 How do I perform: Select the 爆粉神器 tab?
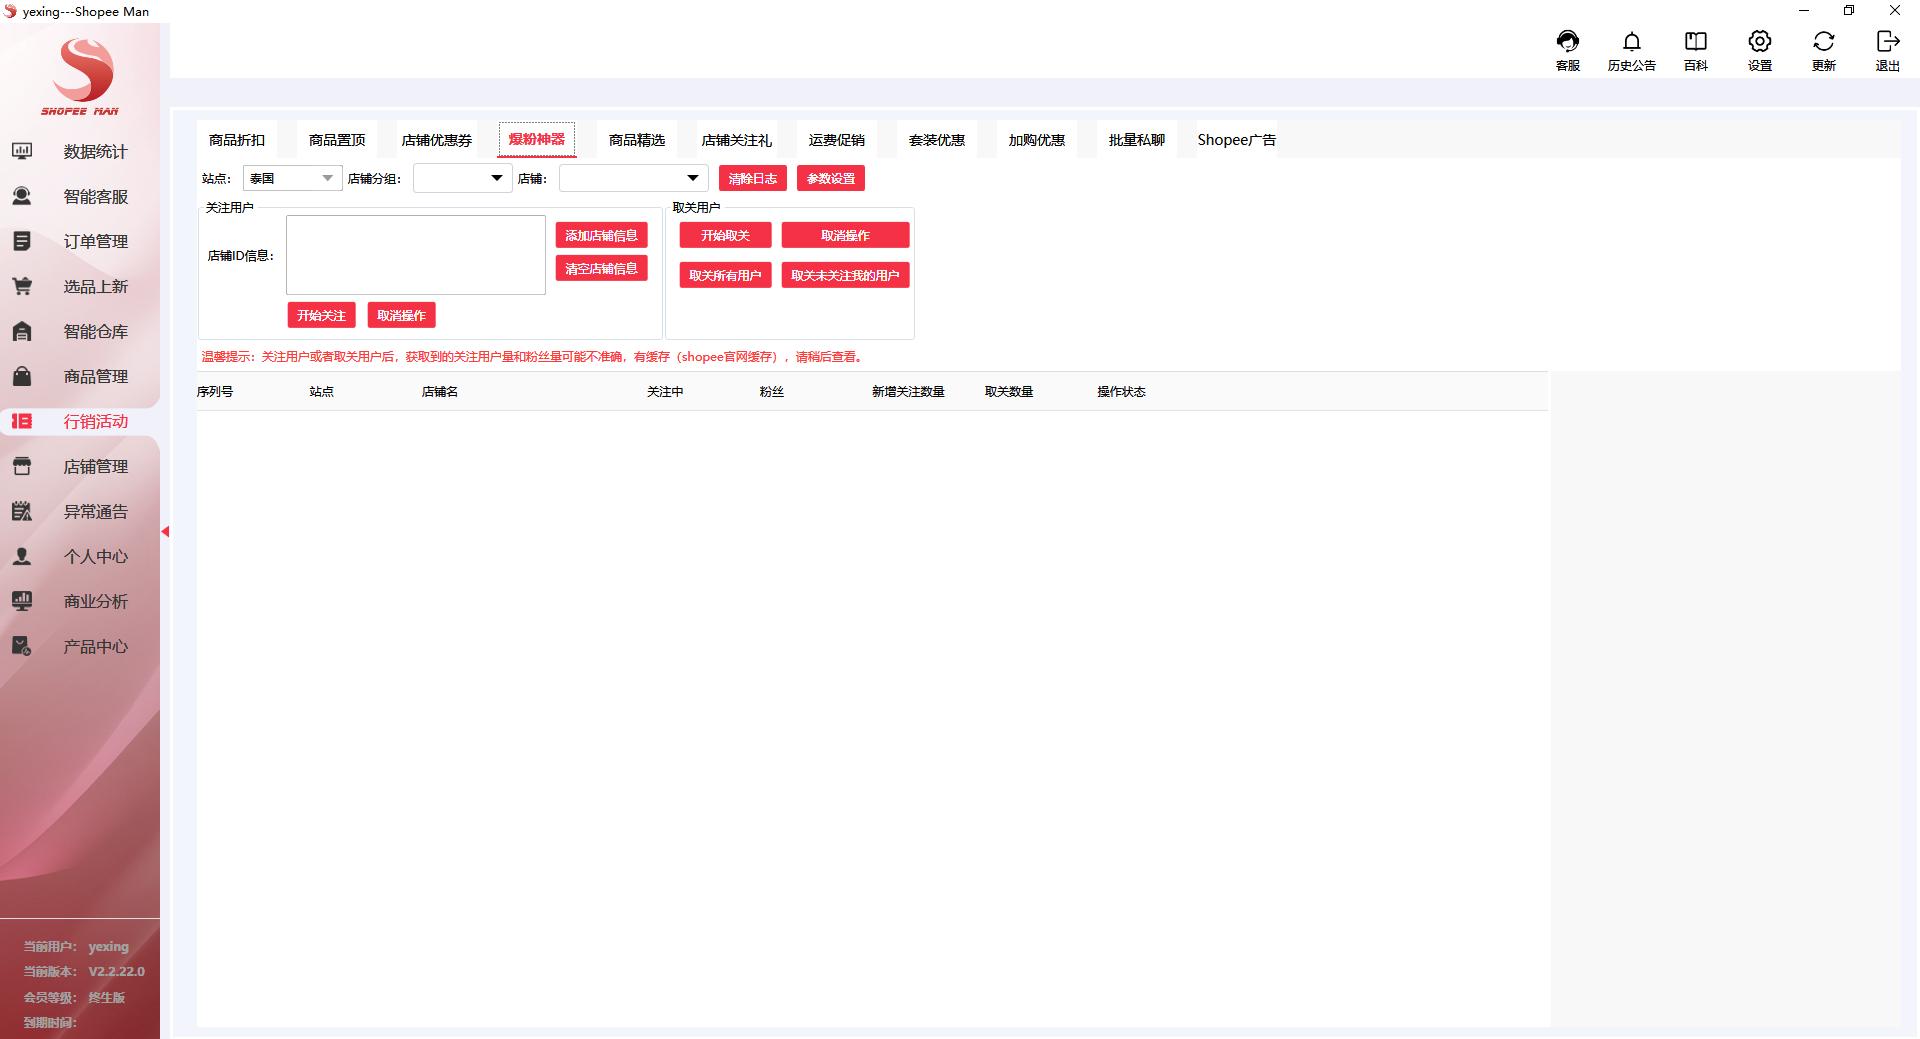(537, 139)
